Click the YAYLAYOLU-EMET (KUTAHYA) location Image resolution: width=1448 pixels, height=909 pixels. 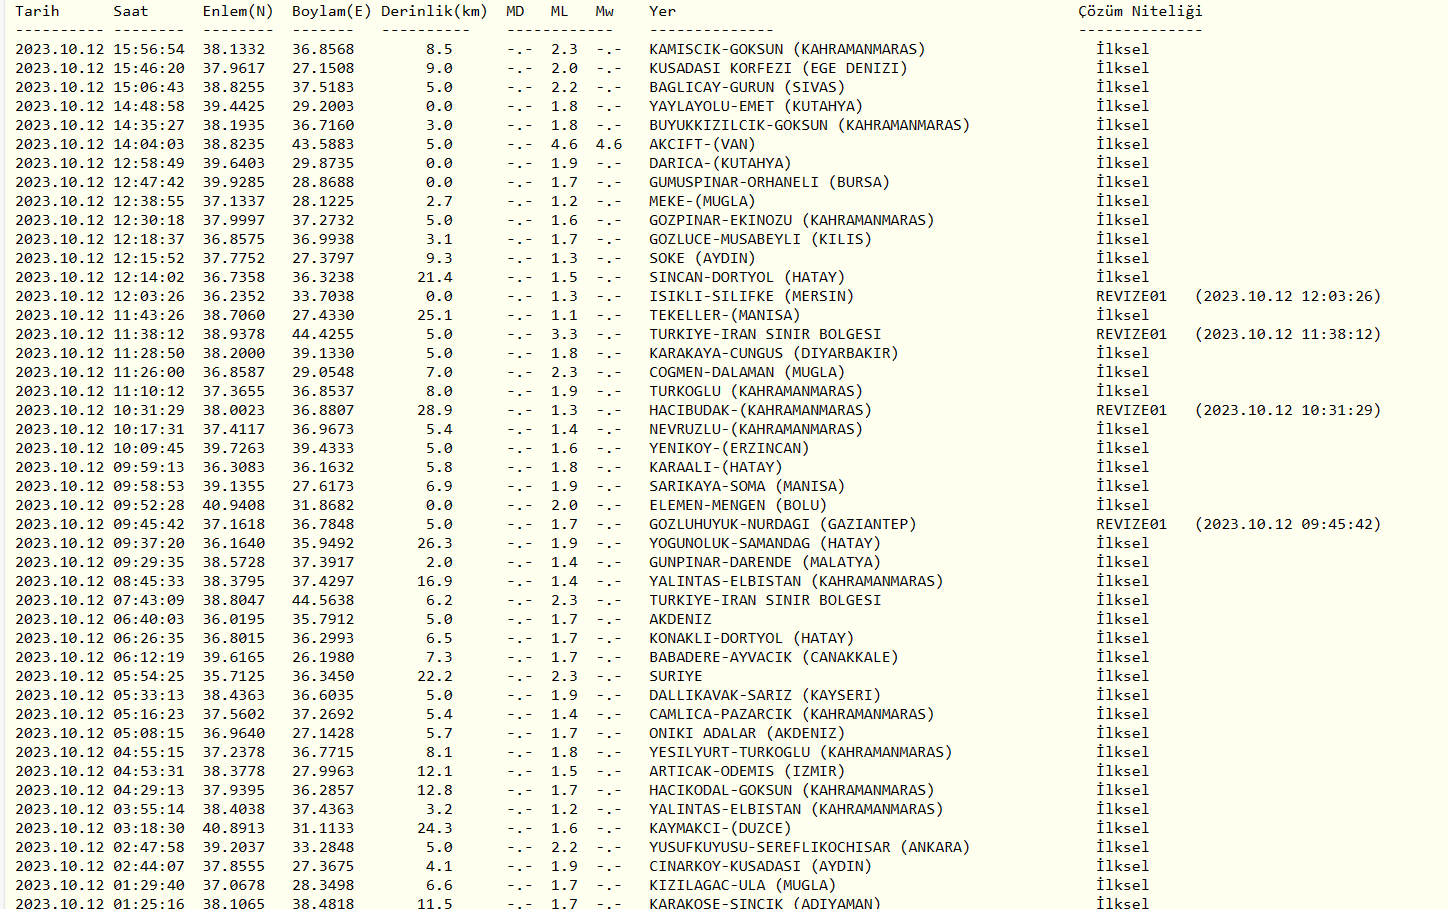click(x=756, y=106)
